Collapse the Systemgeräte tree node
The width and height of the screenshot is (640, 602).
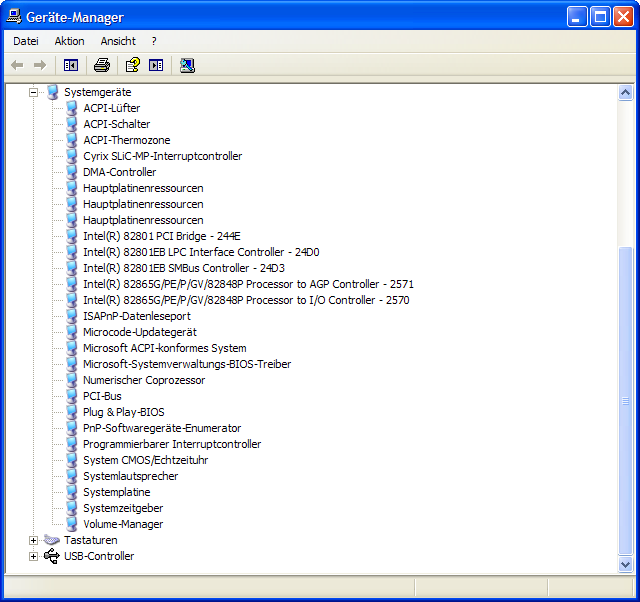pyautogui.click(x=33, y=93)
